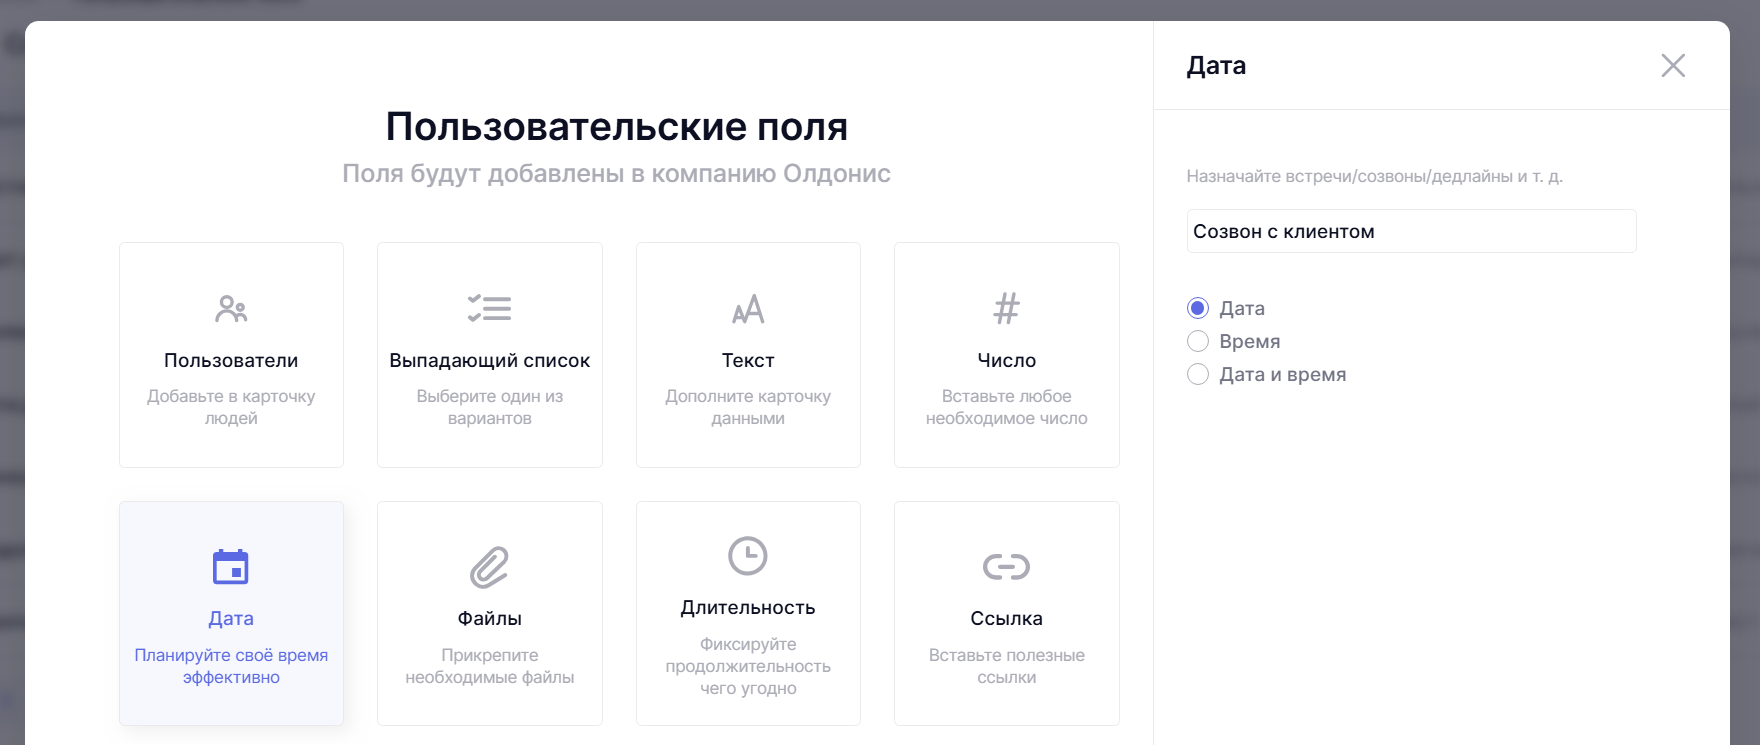Image resolution: width=1760 pixels, height=745 pixels.
Task: Select the 'Число' field type label
Action: pyautogui.click(x=1006, y=360)
